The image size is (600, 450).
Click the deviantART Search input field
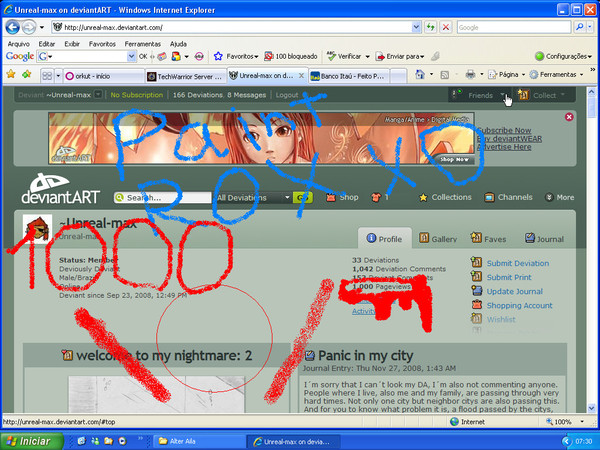(163, 197)
